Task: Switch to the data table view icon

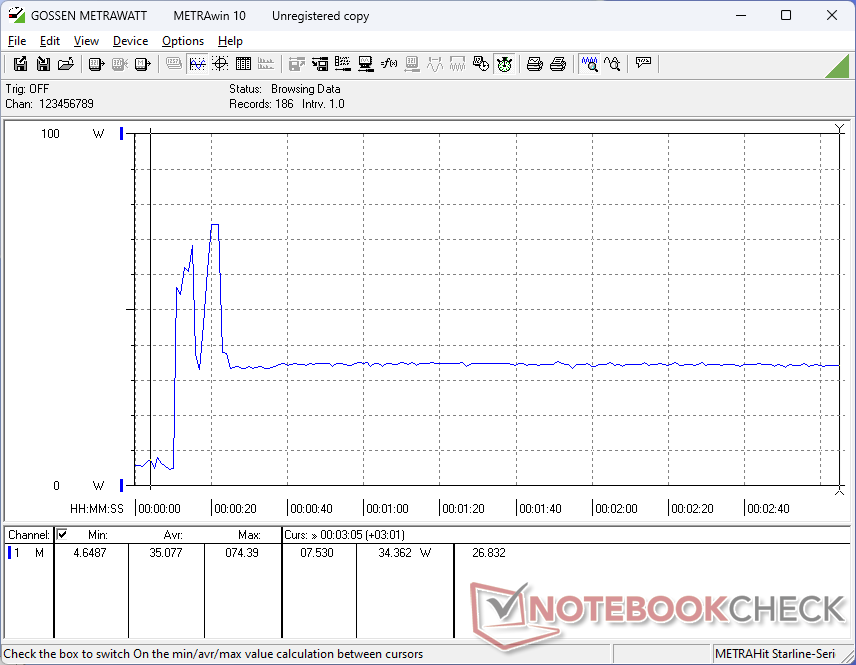Action: [243, 64]
